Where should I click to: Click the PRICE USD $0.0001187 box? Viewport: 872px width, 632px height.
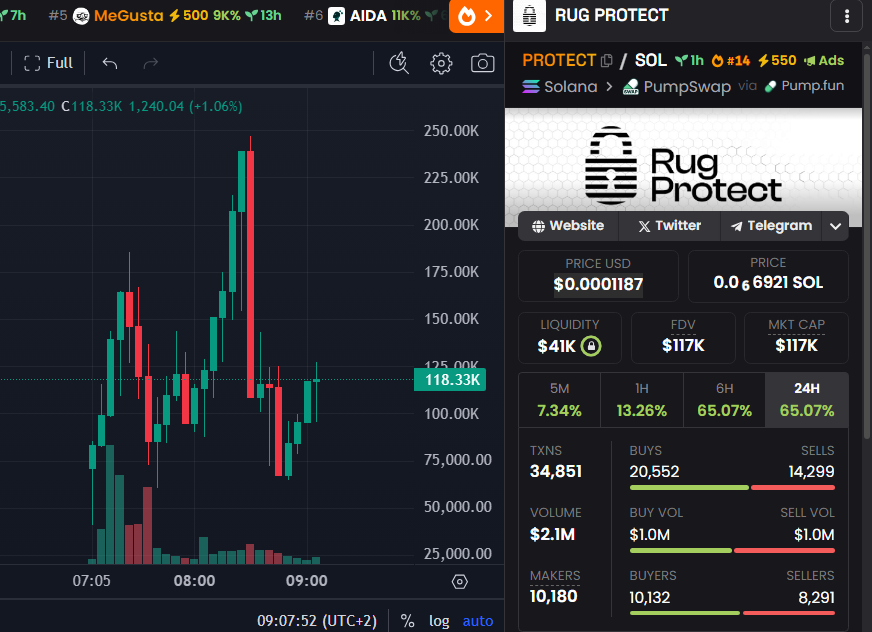point(598,276)
